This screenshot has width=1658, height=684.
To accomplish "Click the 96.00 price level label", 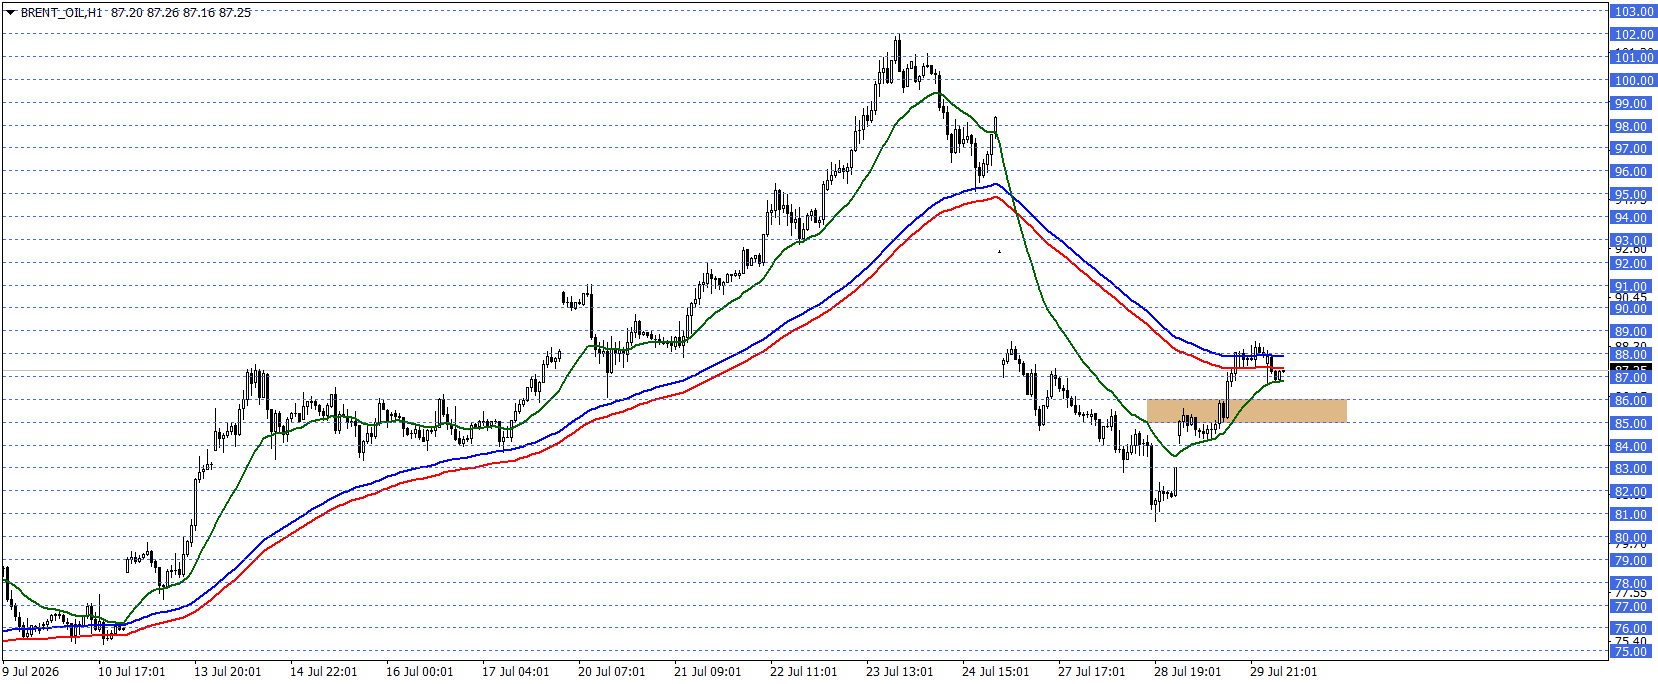I will click(x=1633, y=172).
